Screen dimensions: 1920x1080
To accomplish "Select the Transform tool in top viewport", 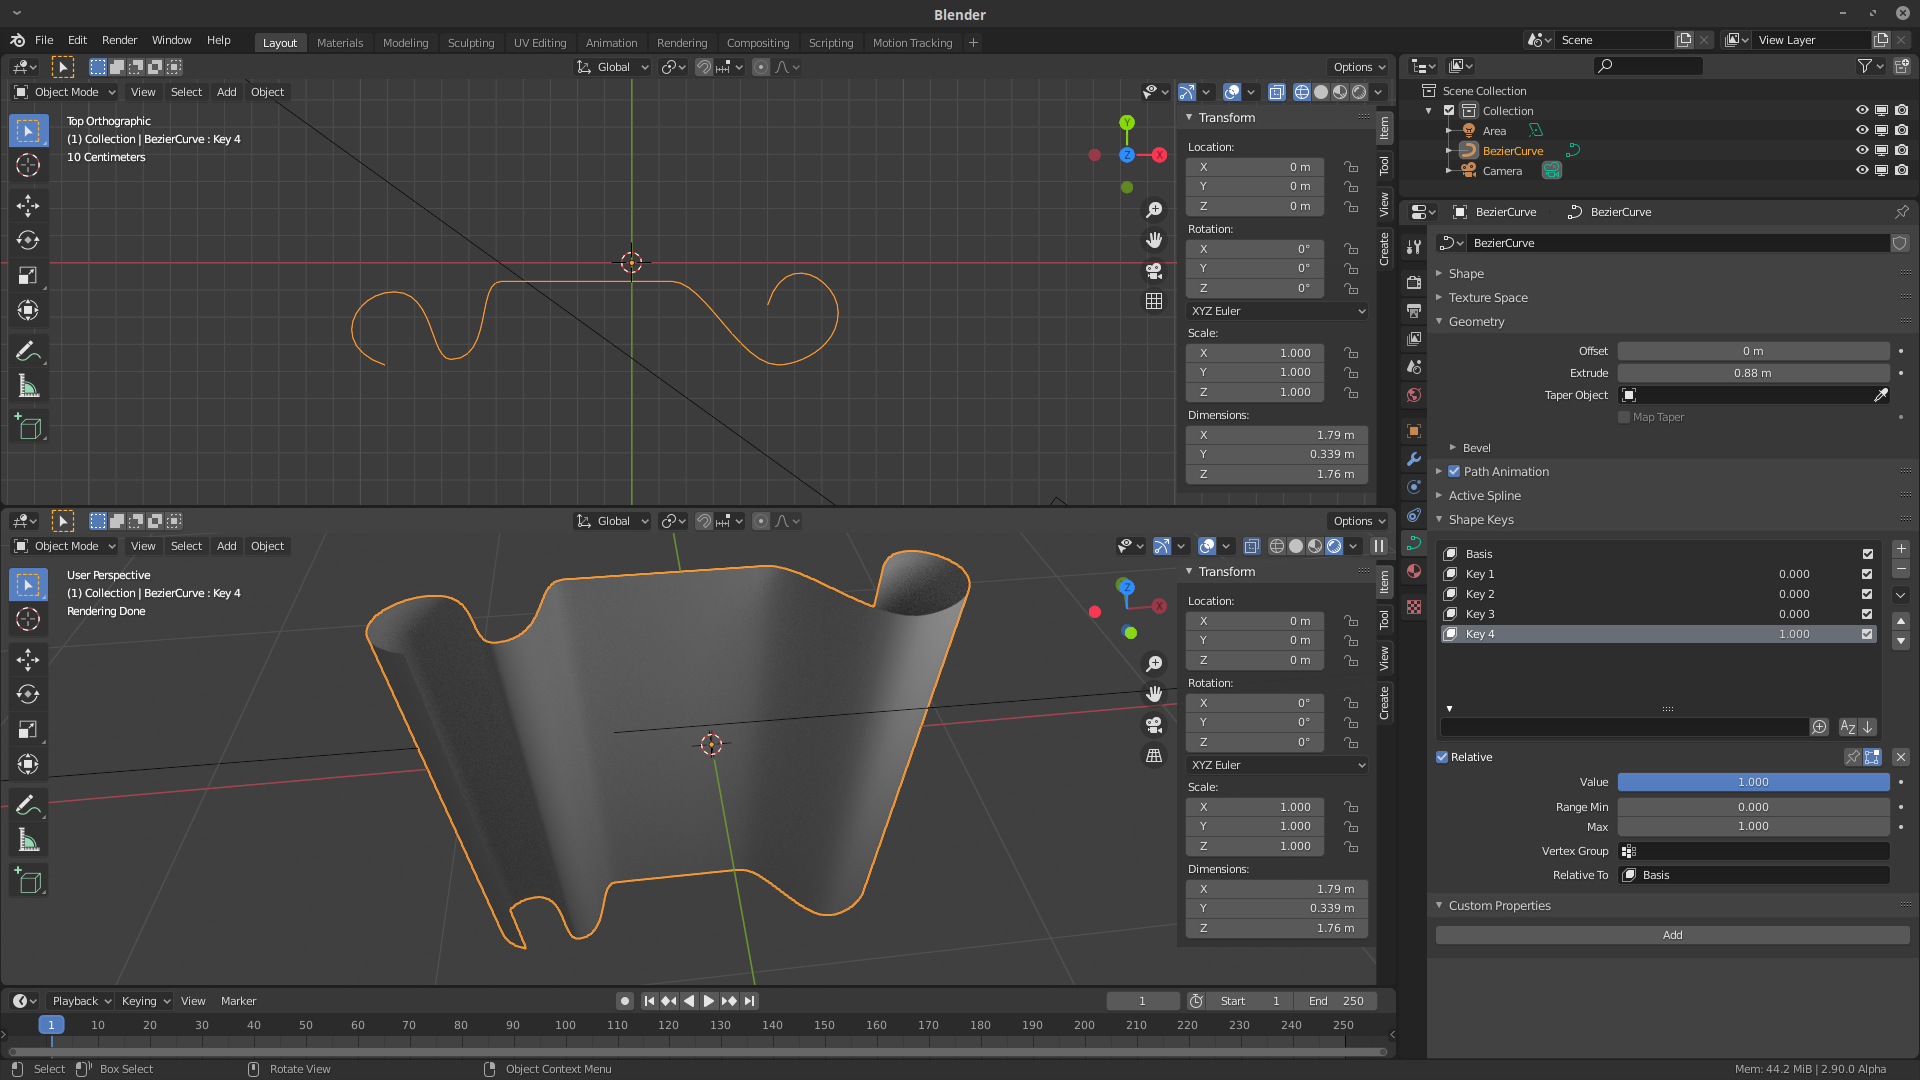I will 28,310.
